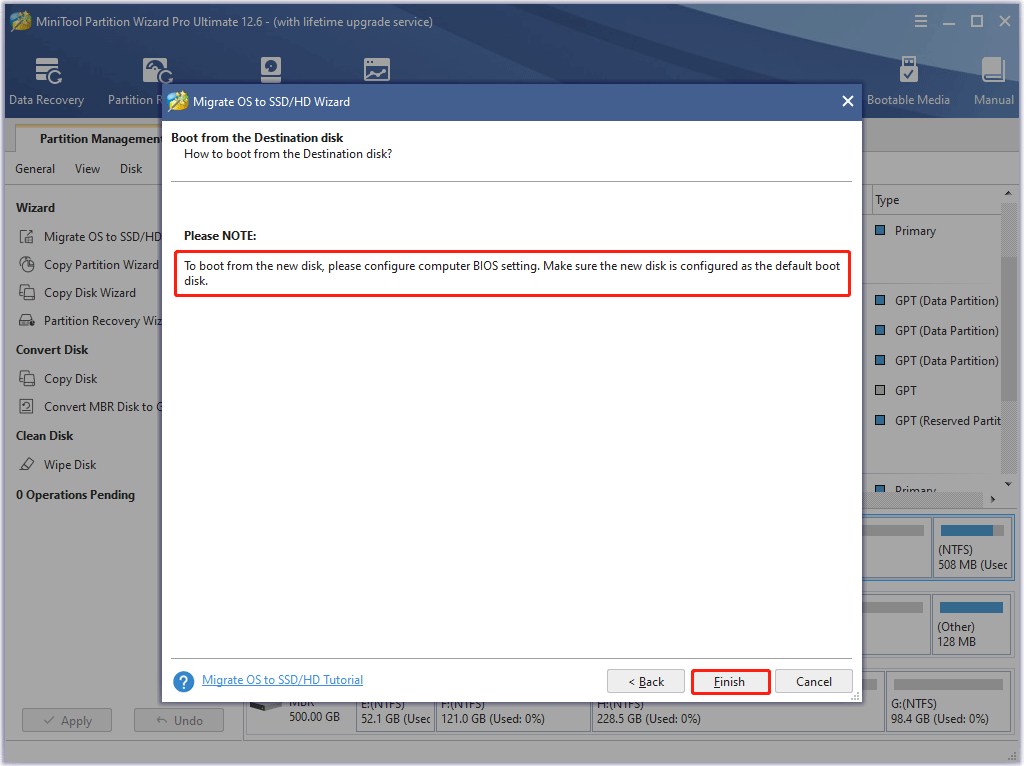Click the blue help question mark icon
Screen dimensions: 1026x766
click(x=183, y=682)
